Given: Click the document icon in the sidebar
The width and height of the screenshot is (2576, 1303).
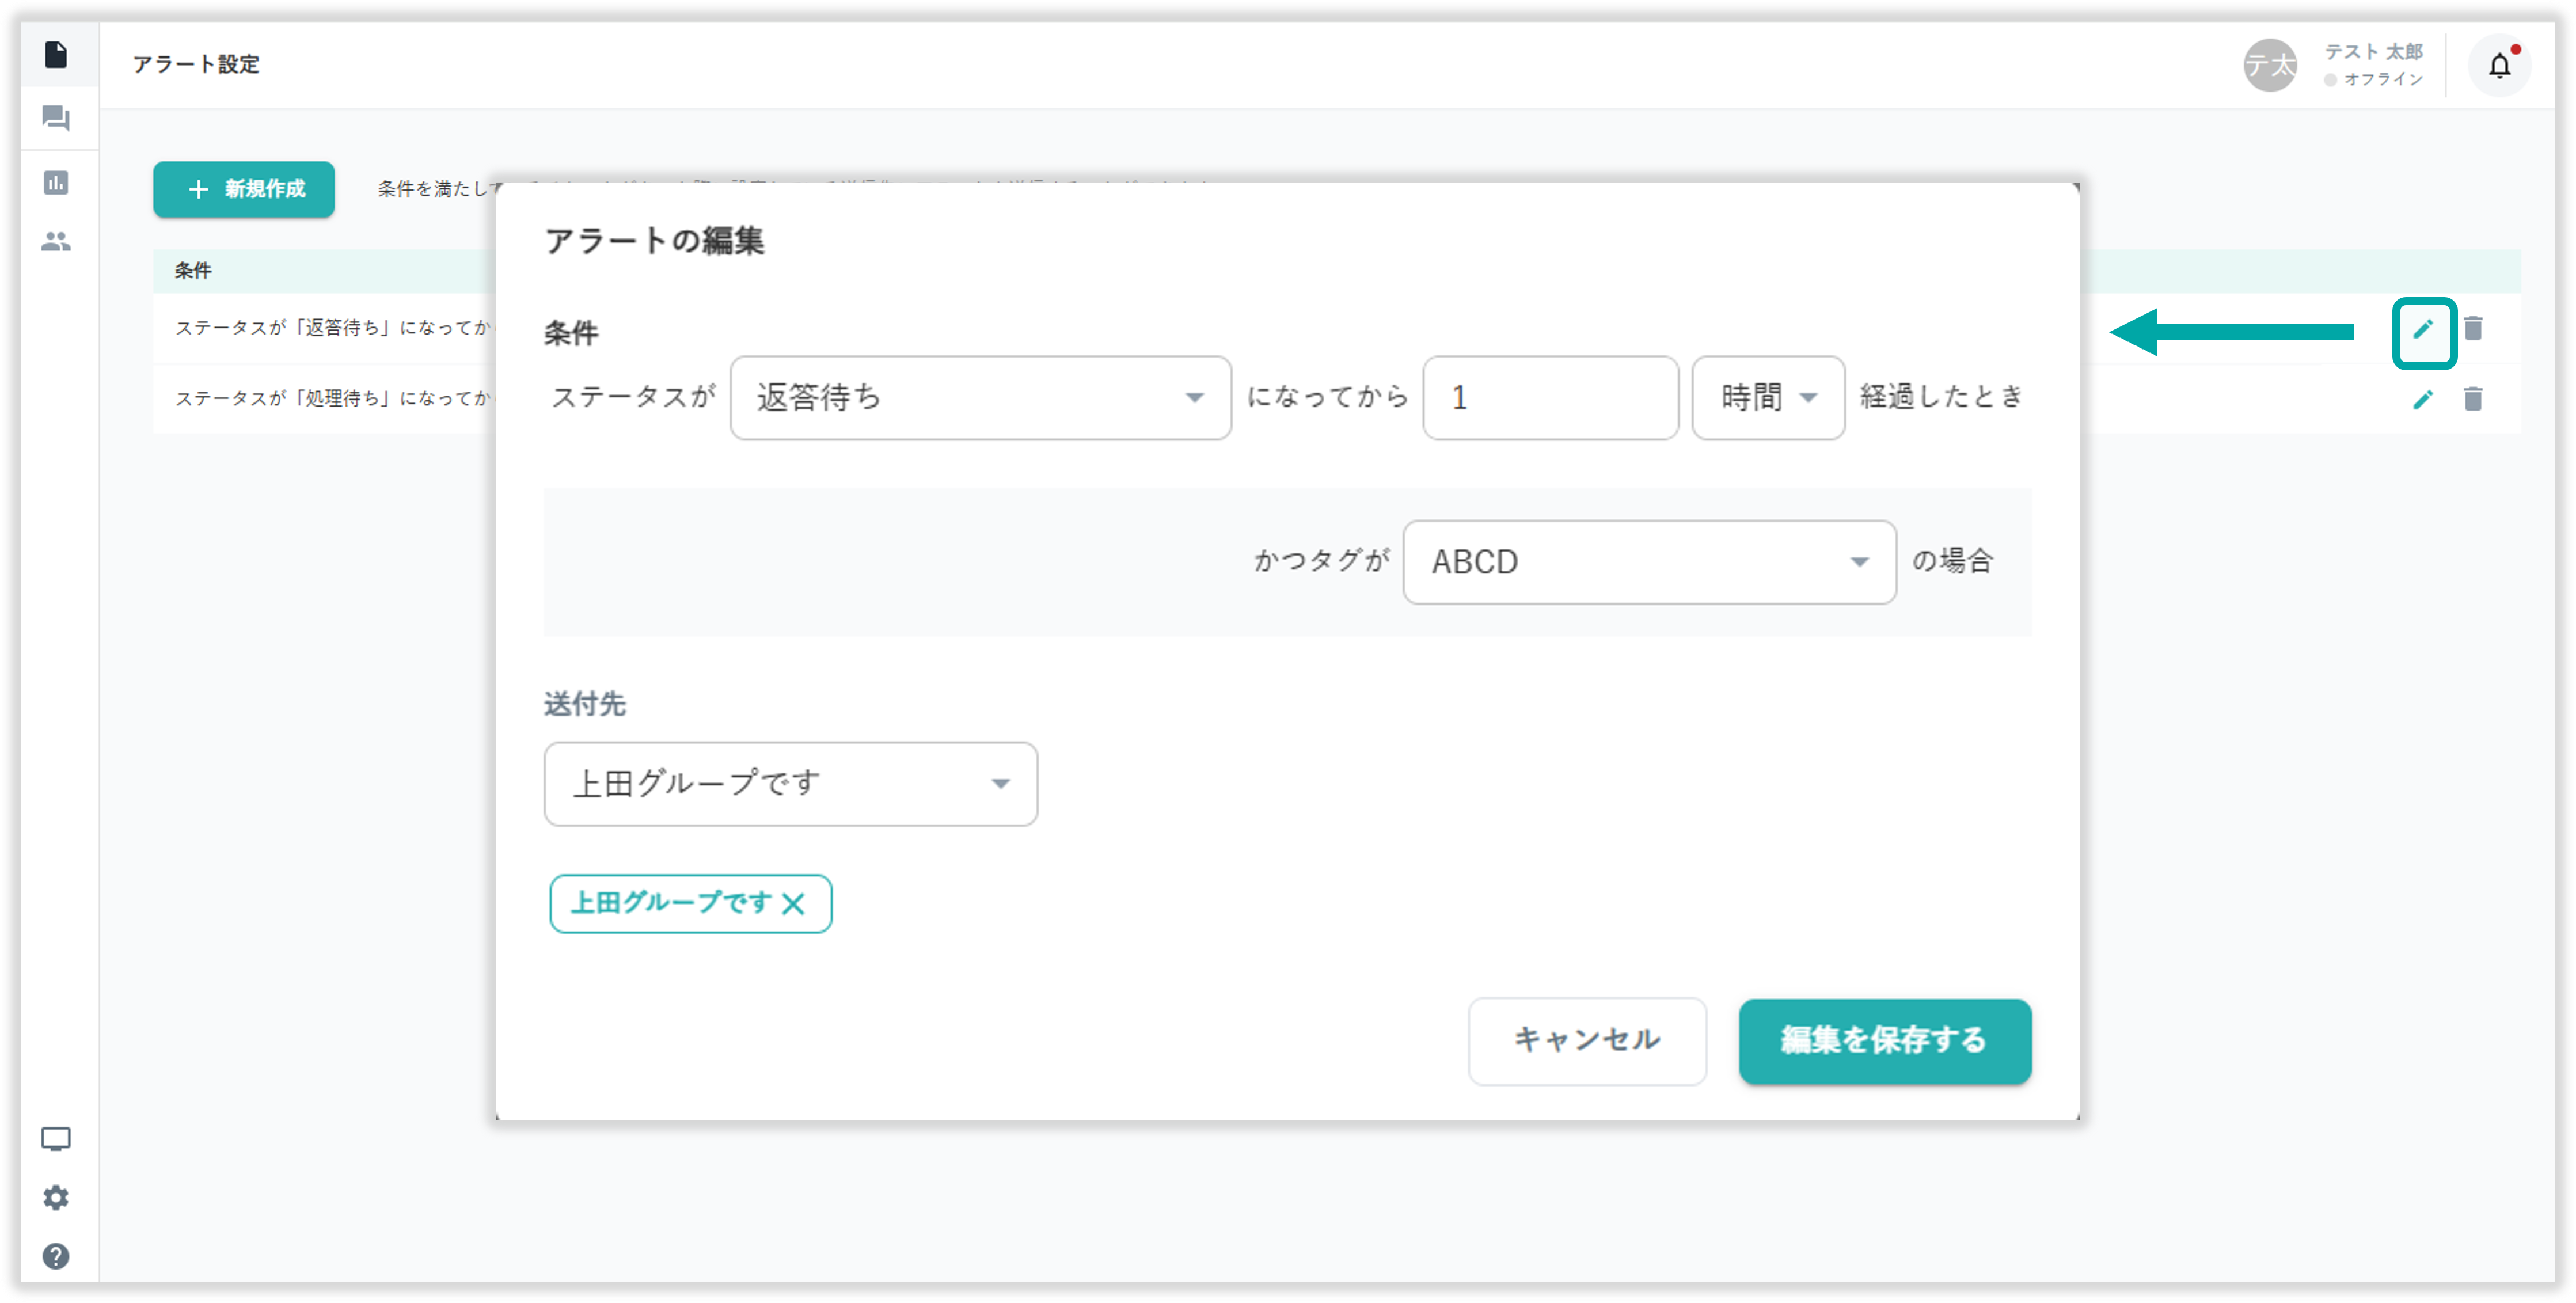Looking at the screenshot, I should pyautogui.click(x=56, y=54).
